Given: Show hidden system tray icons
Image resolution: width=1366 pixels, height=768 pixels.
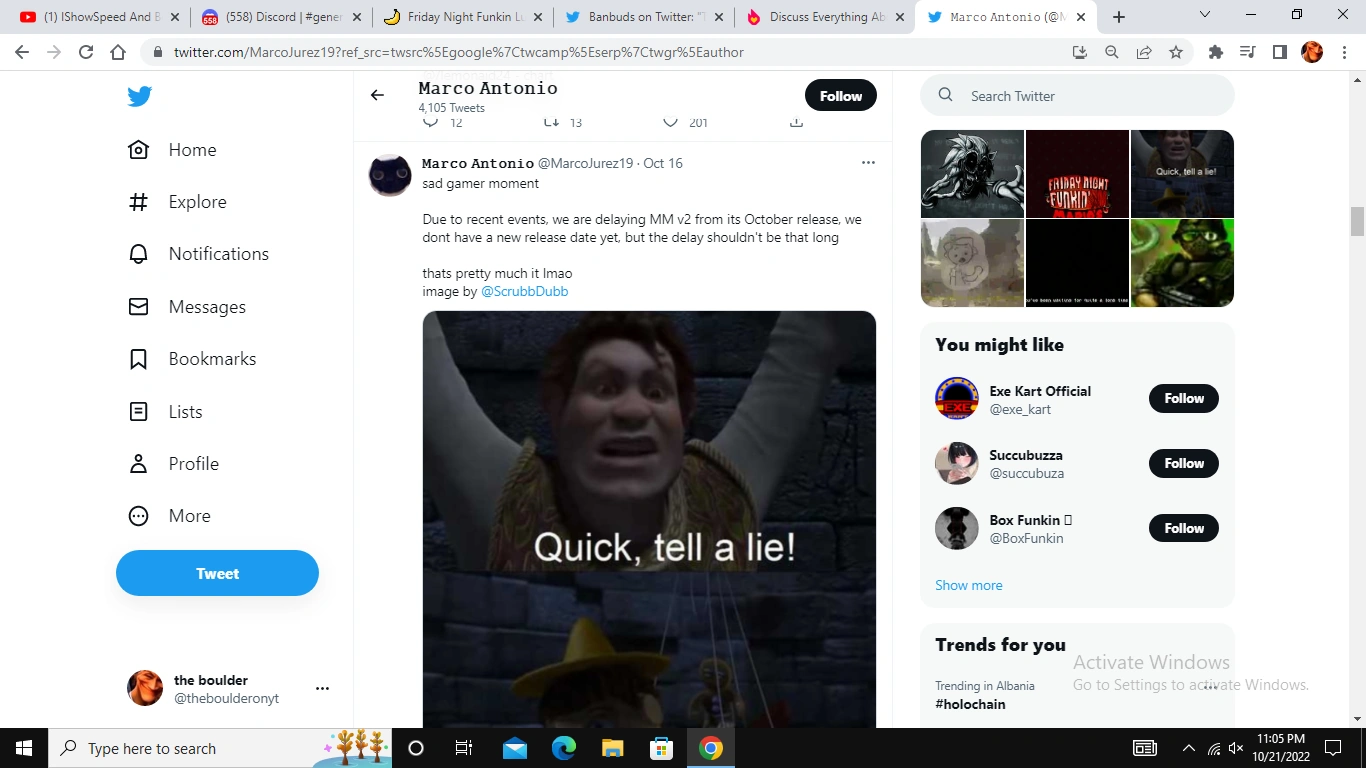Looking at the screenshot, I should [x=1189, y=748].
